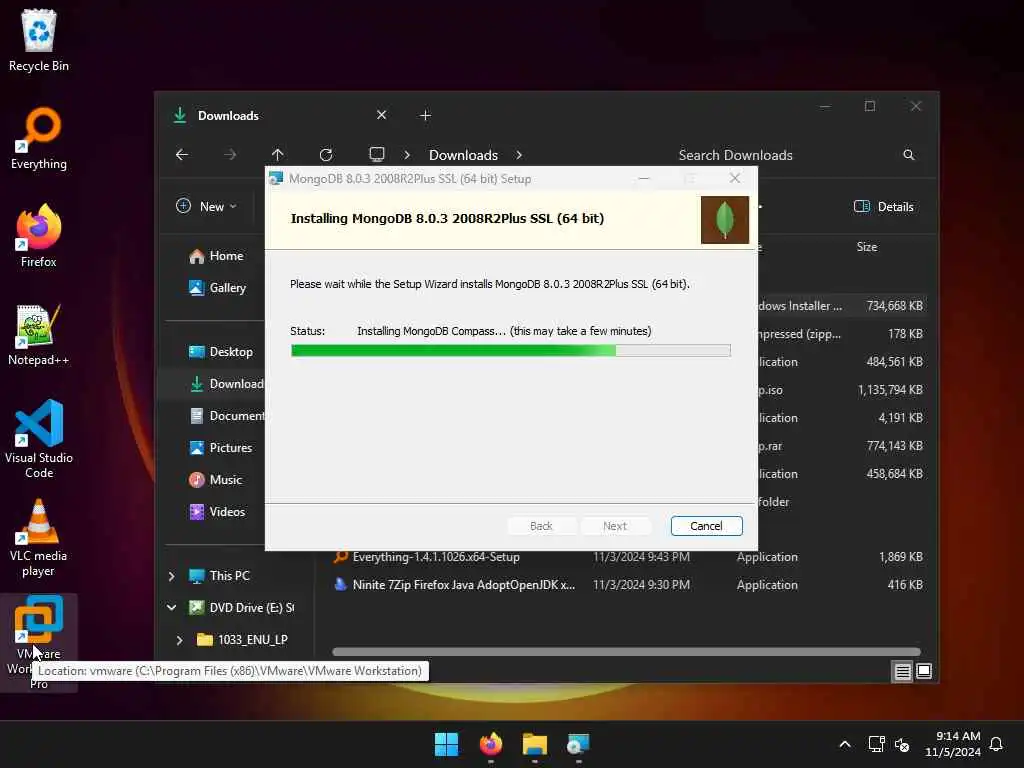Viewport: 1024px width, 768px height.
Task: Click the disabled Next button in setup
Action: (615, 526)
